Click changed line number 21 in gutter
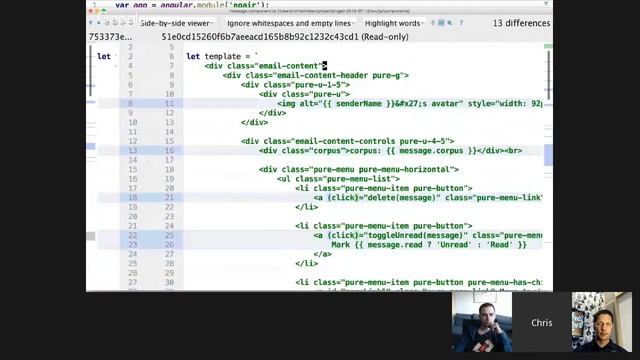640x360 pixels. (169, 198)
